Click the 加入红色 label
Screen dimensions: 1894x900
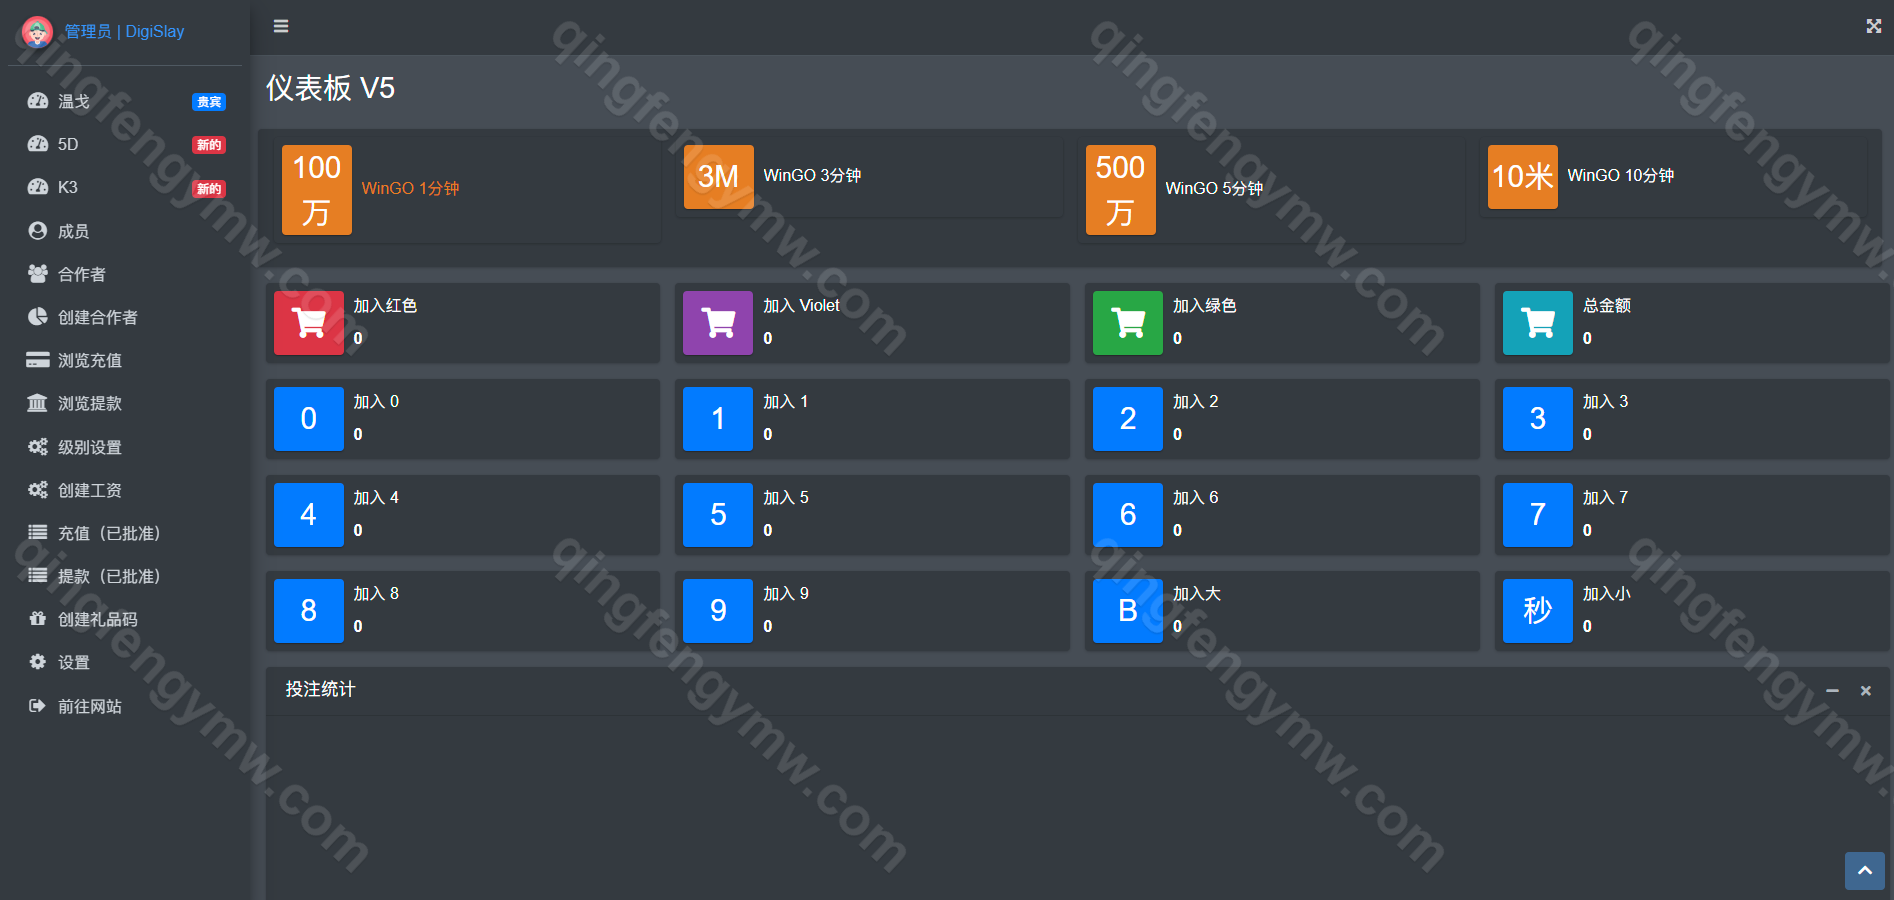[x=385, y=306]
